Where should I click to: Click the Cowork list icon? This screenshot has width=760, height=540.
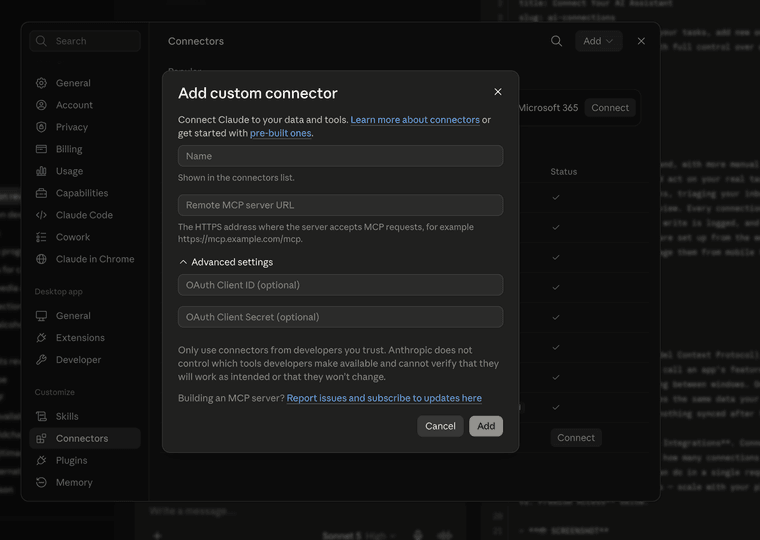tap(41, 237)
